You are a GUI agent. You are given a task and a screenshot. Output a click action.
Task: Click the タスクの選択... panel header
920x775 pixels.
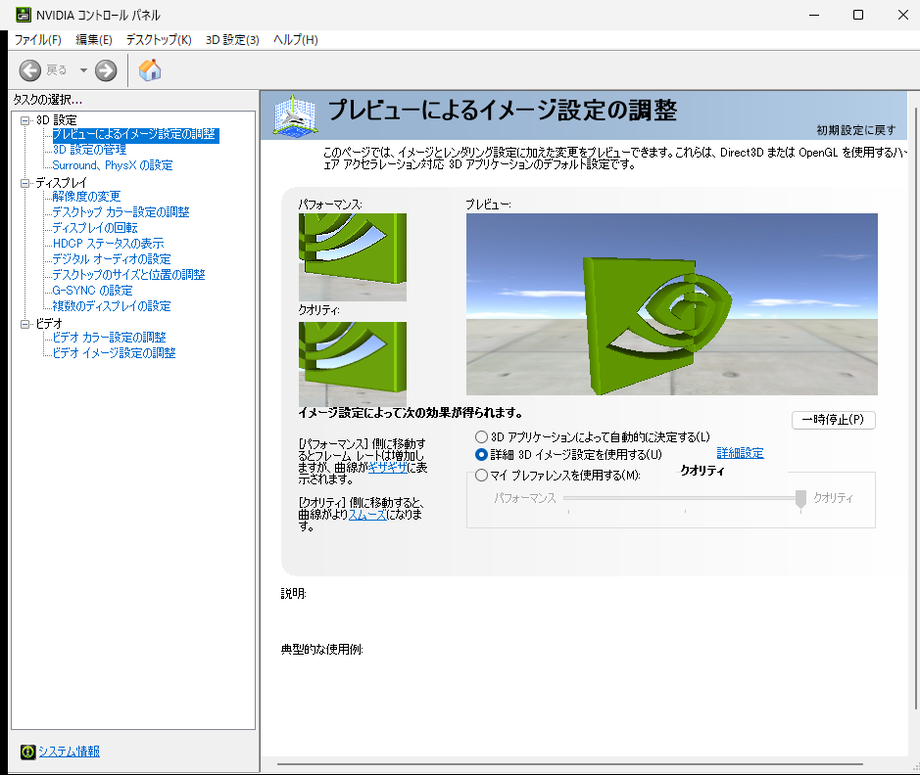click(x=48, y=100)
